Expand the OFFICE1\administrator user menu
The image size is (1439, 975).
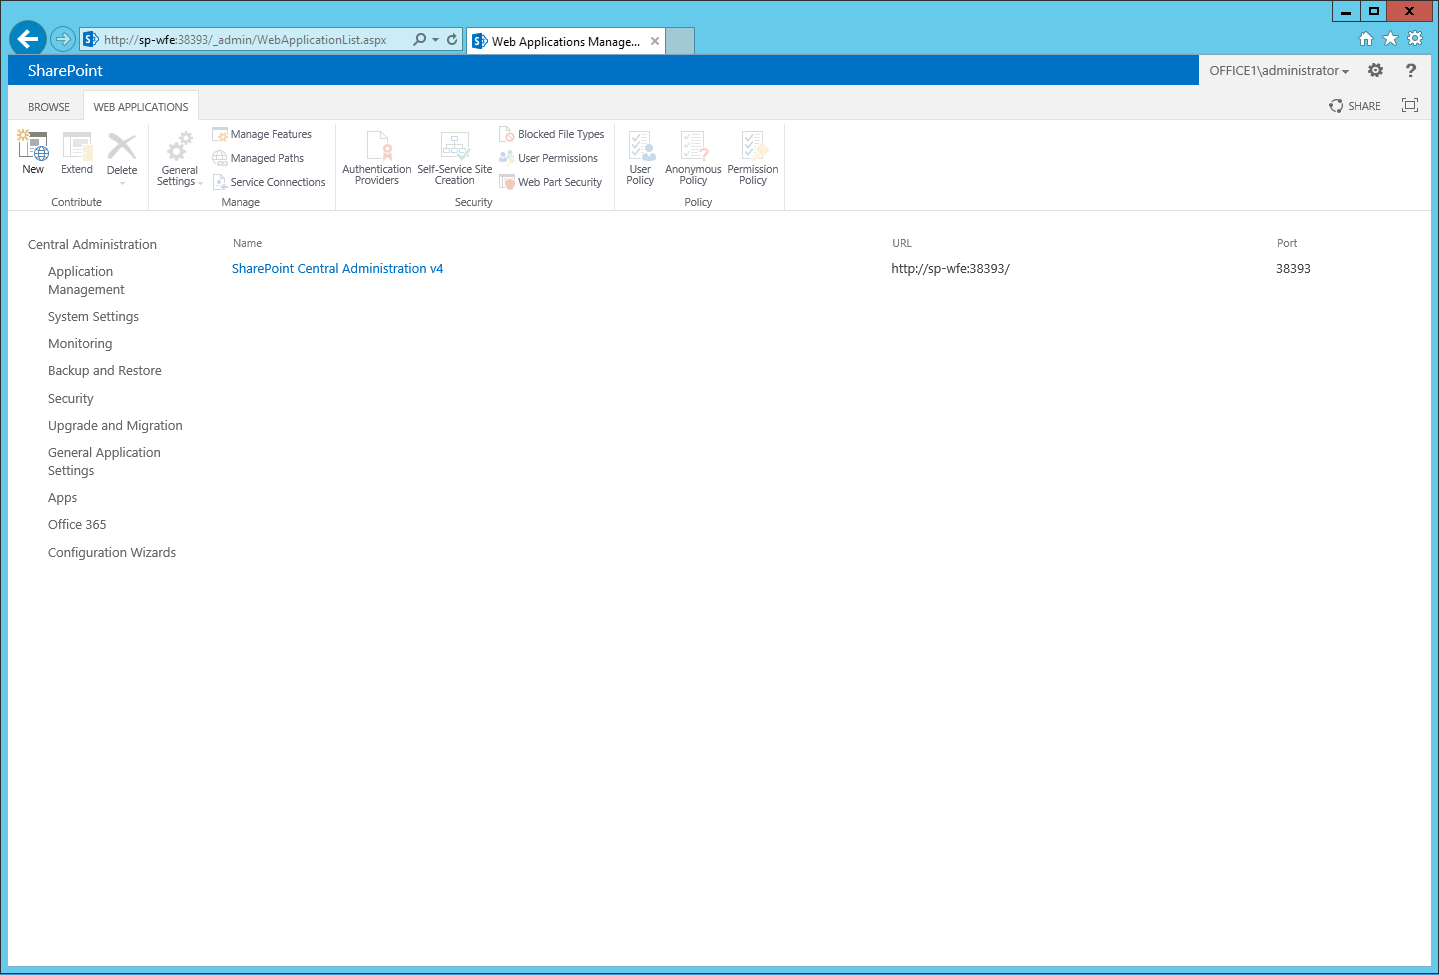pos(1279,71)
